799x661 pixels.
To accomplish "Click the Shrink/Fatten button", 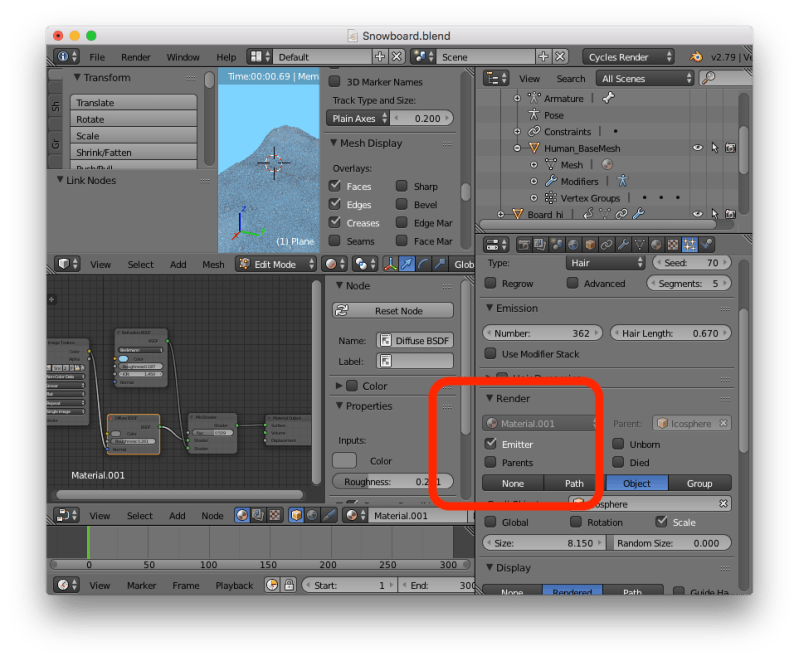I will tap(134, 152).
